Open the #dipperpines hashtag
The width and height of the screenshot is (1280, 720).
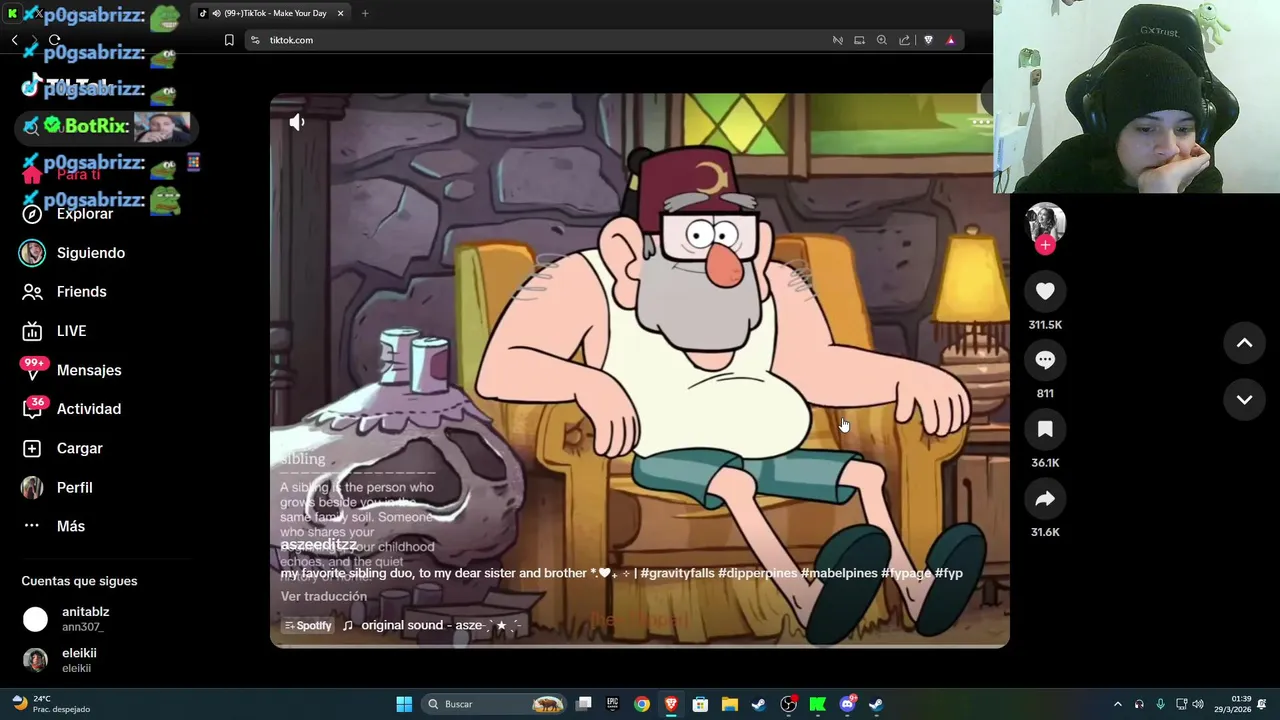(757, 573)
